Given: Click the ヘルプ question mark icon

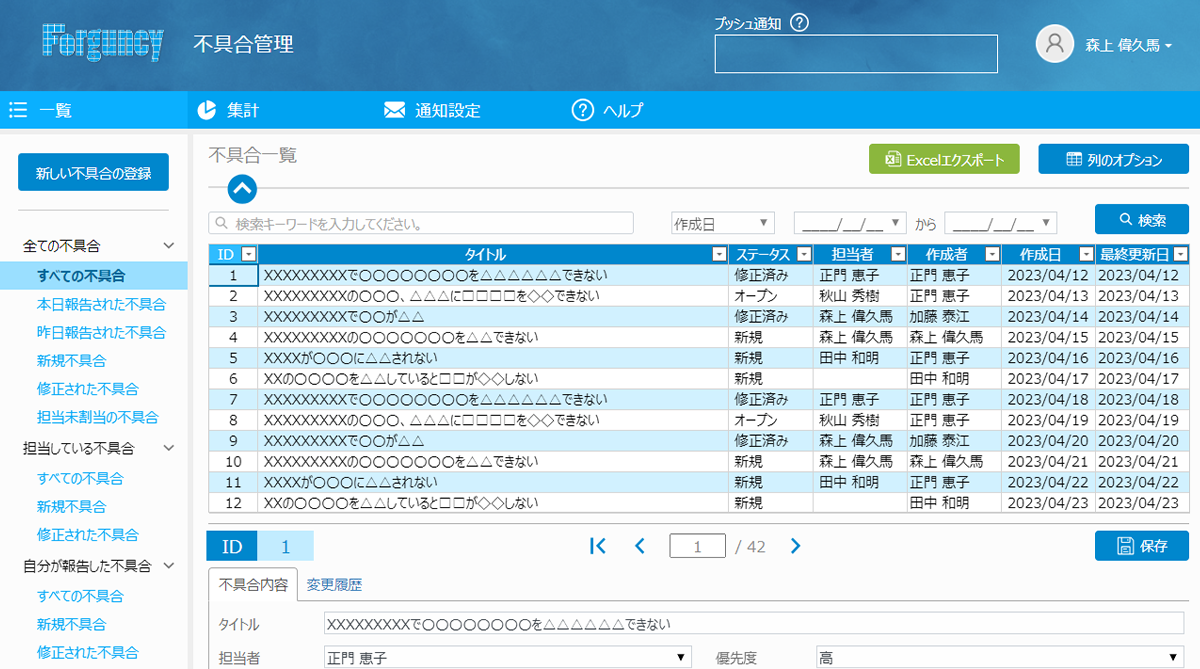Looking at the screenshot, I should click(x=583, y=110).
